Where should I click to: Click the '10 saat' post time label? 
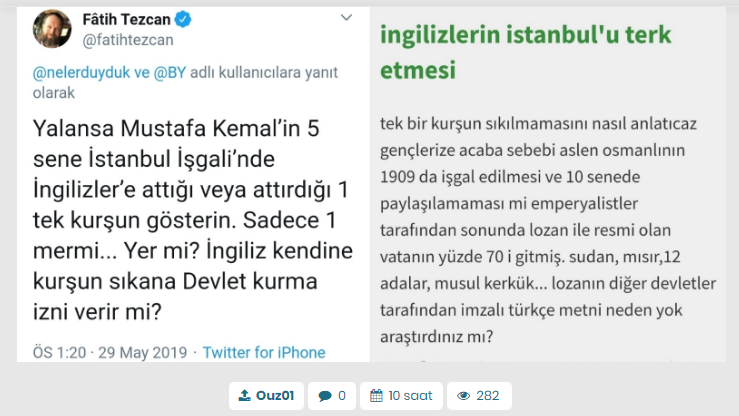coord(410,395)
